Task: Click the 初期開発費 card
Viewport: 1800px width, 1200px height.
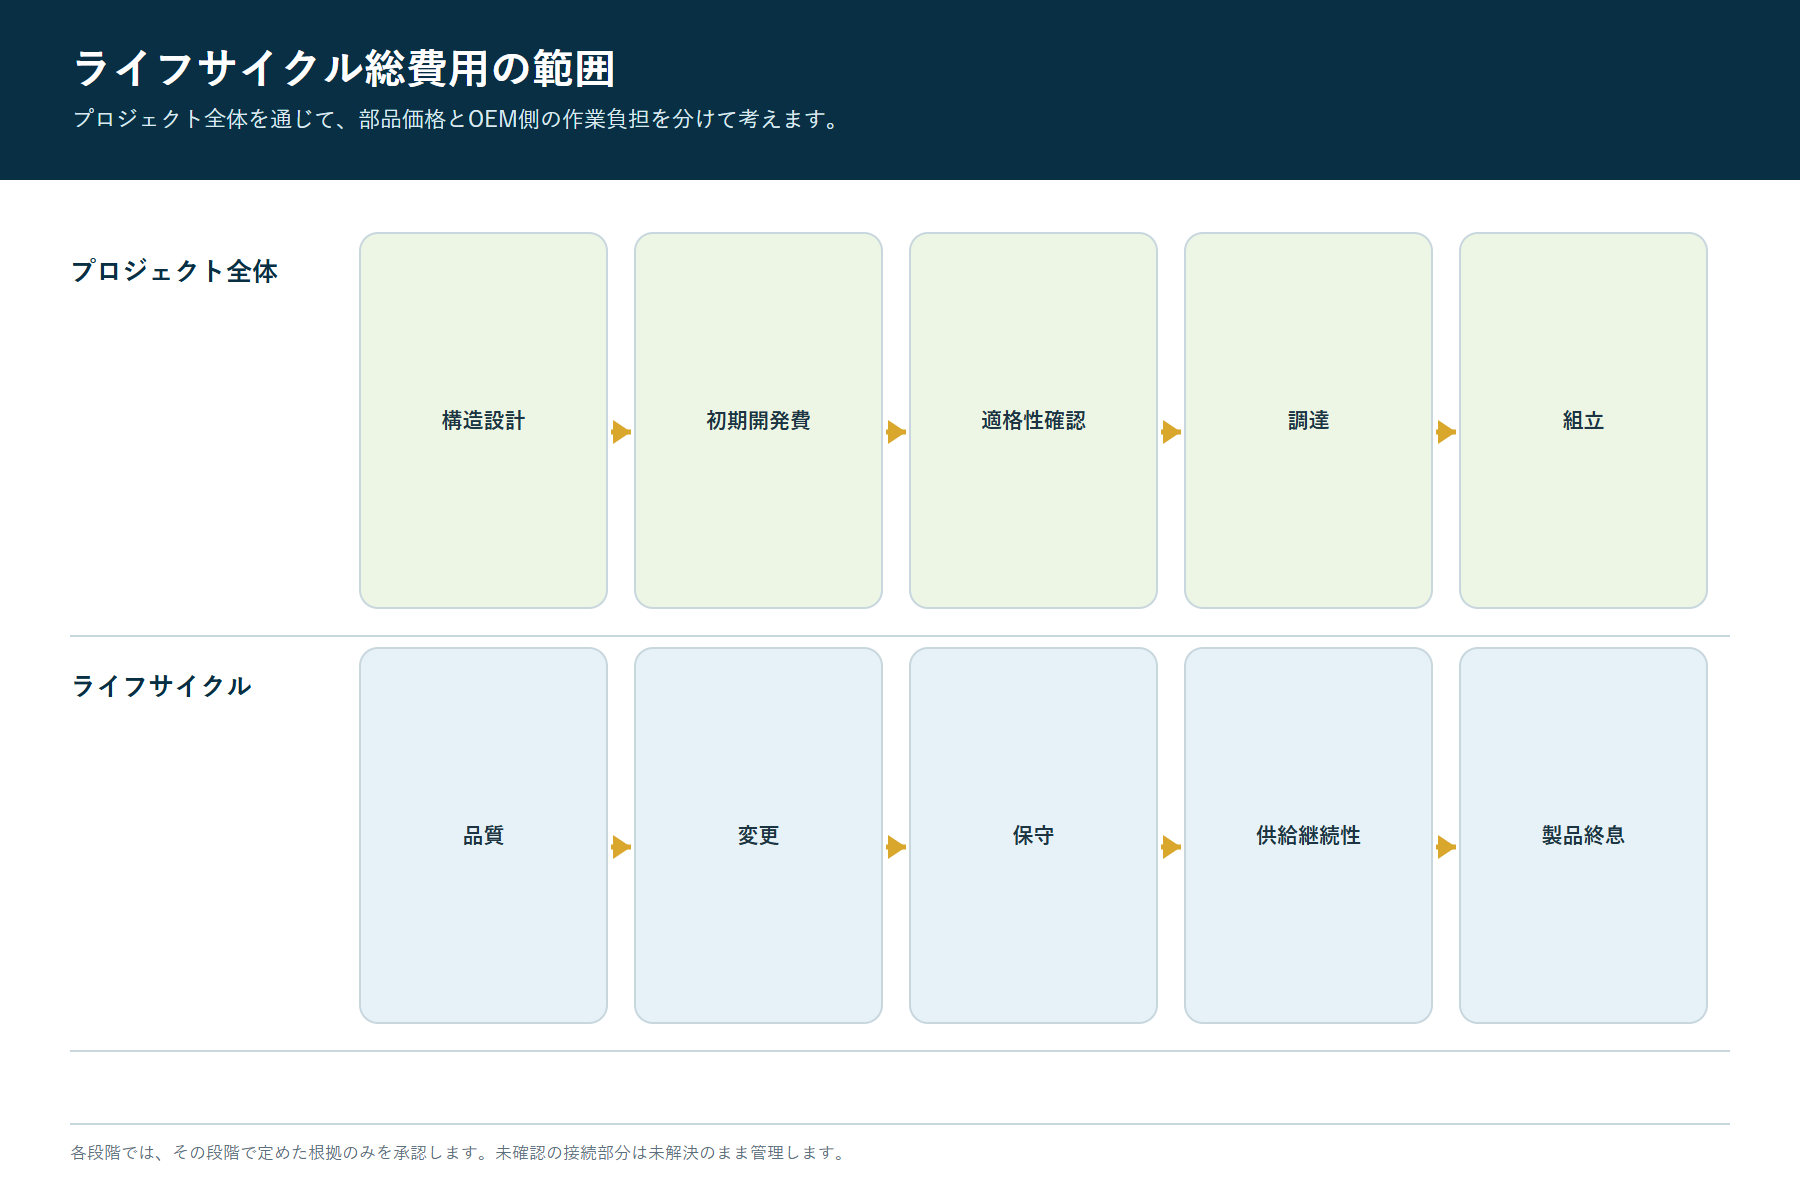Action: tap(758, 420)
